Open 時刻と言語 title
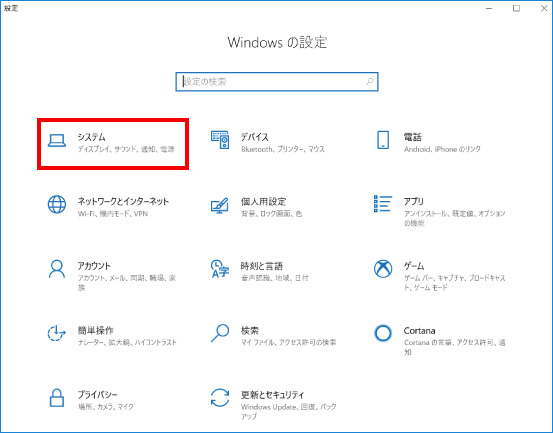553x433 pixels. [x=262, y=266]
